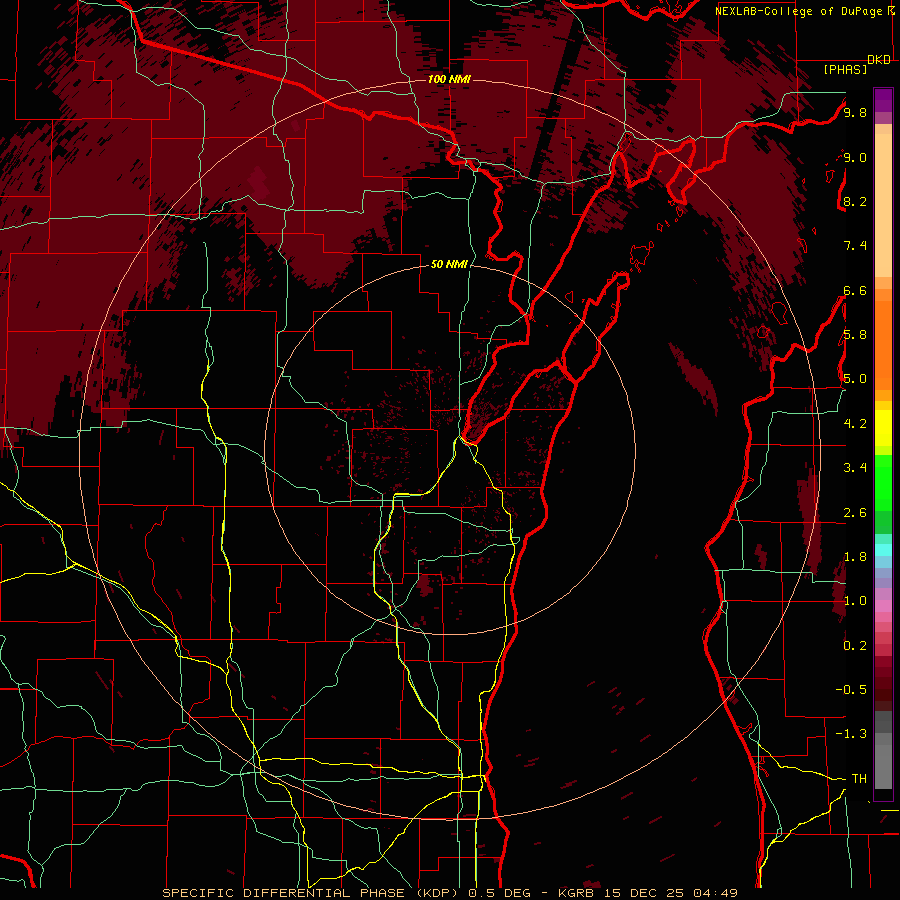The height and width of the screenshot is (900, 900).
Task: Click the 2.6 legend value
Action: click(855, 513)
